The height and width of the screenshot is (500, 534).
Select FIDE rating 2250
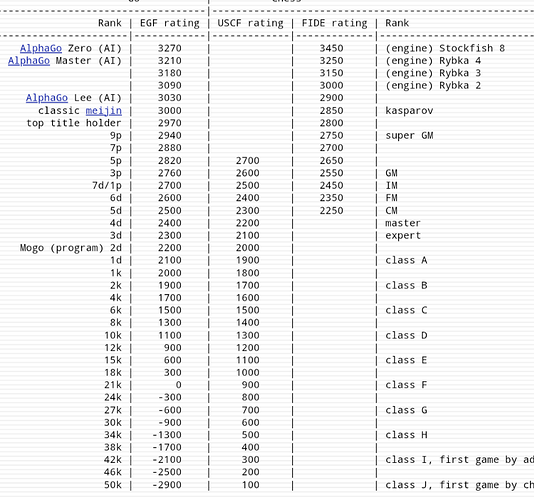[331, 210]
